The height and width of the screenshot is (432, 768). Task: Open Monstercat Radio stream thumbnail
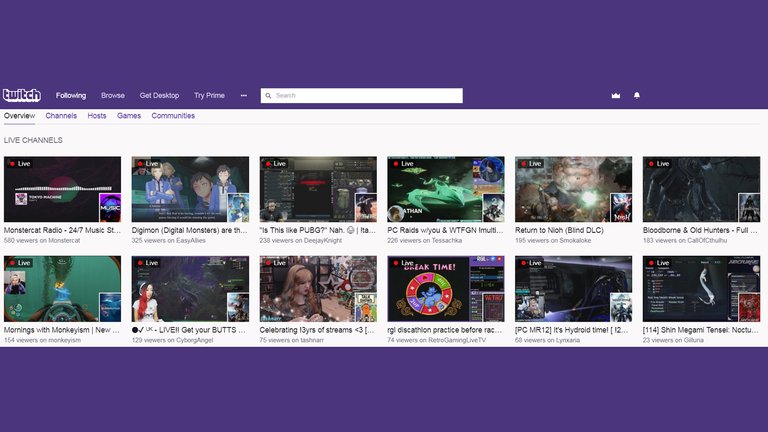(62, 189)
